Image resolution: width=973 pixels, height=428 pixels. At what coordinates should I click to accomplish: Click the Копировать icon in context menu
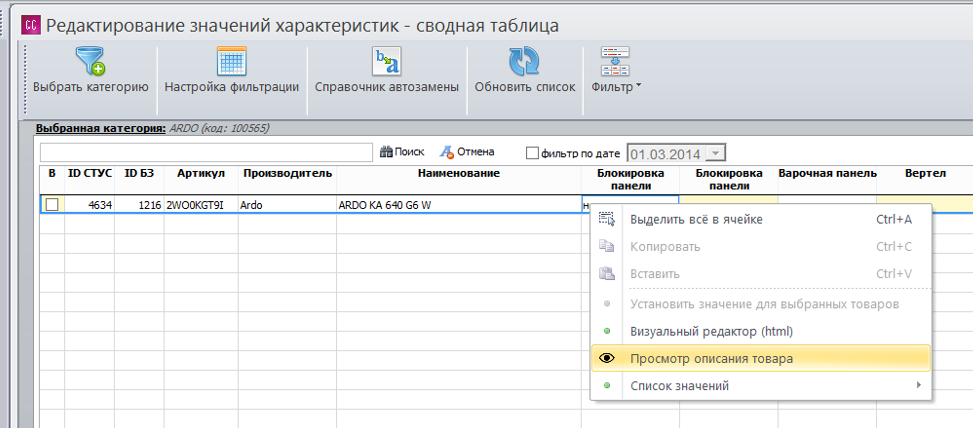tap(606, 246)
